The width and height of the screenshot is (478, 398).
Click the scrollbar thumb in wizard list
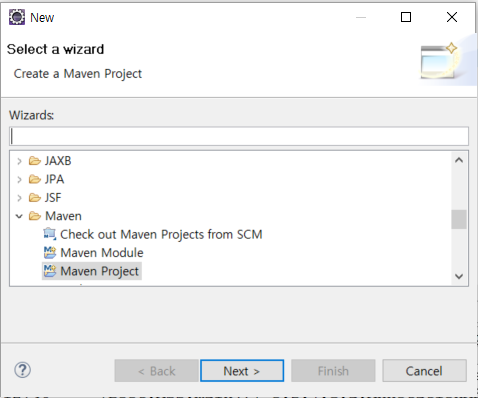point(459,219)
